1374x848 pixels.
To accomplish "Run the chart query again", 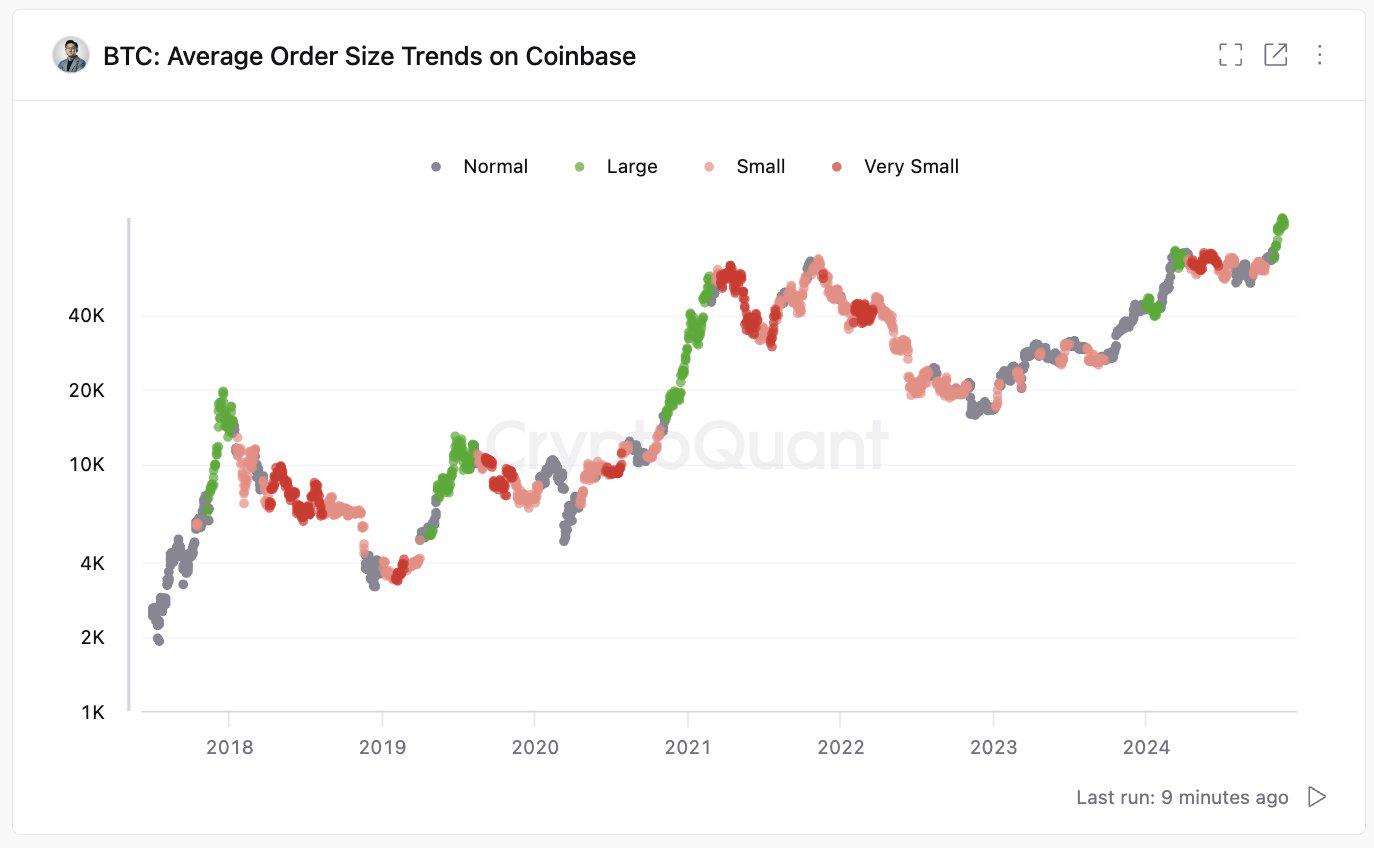I will tap(1317, 797).
